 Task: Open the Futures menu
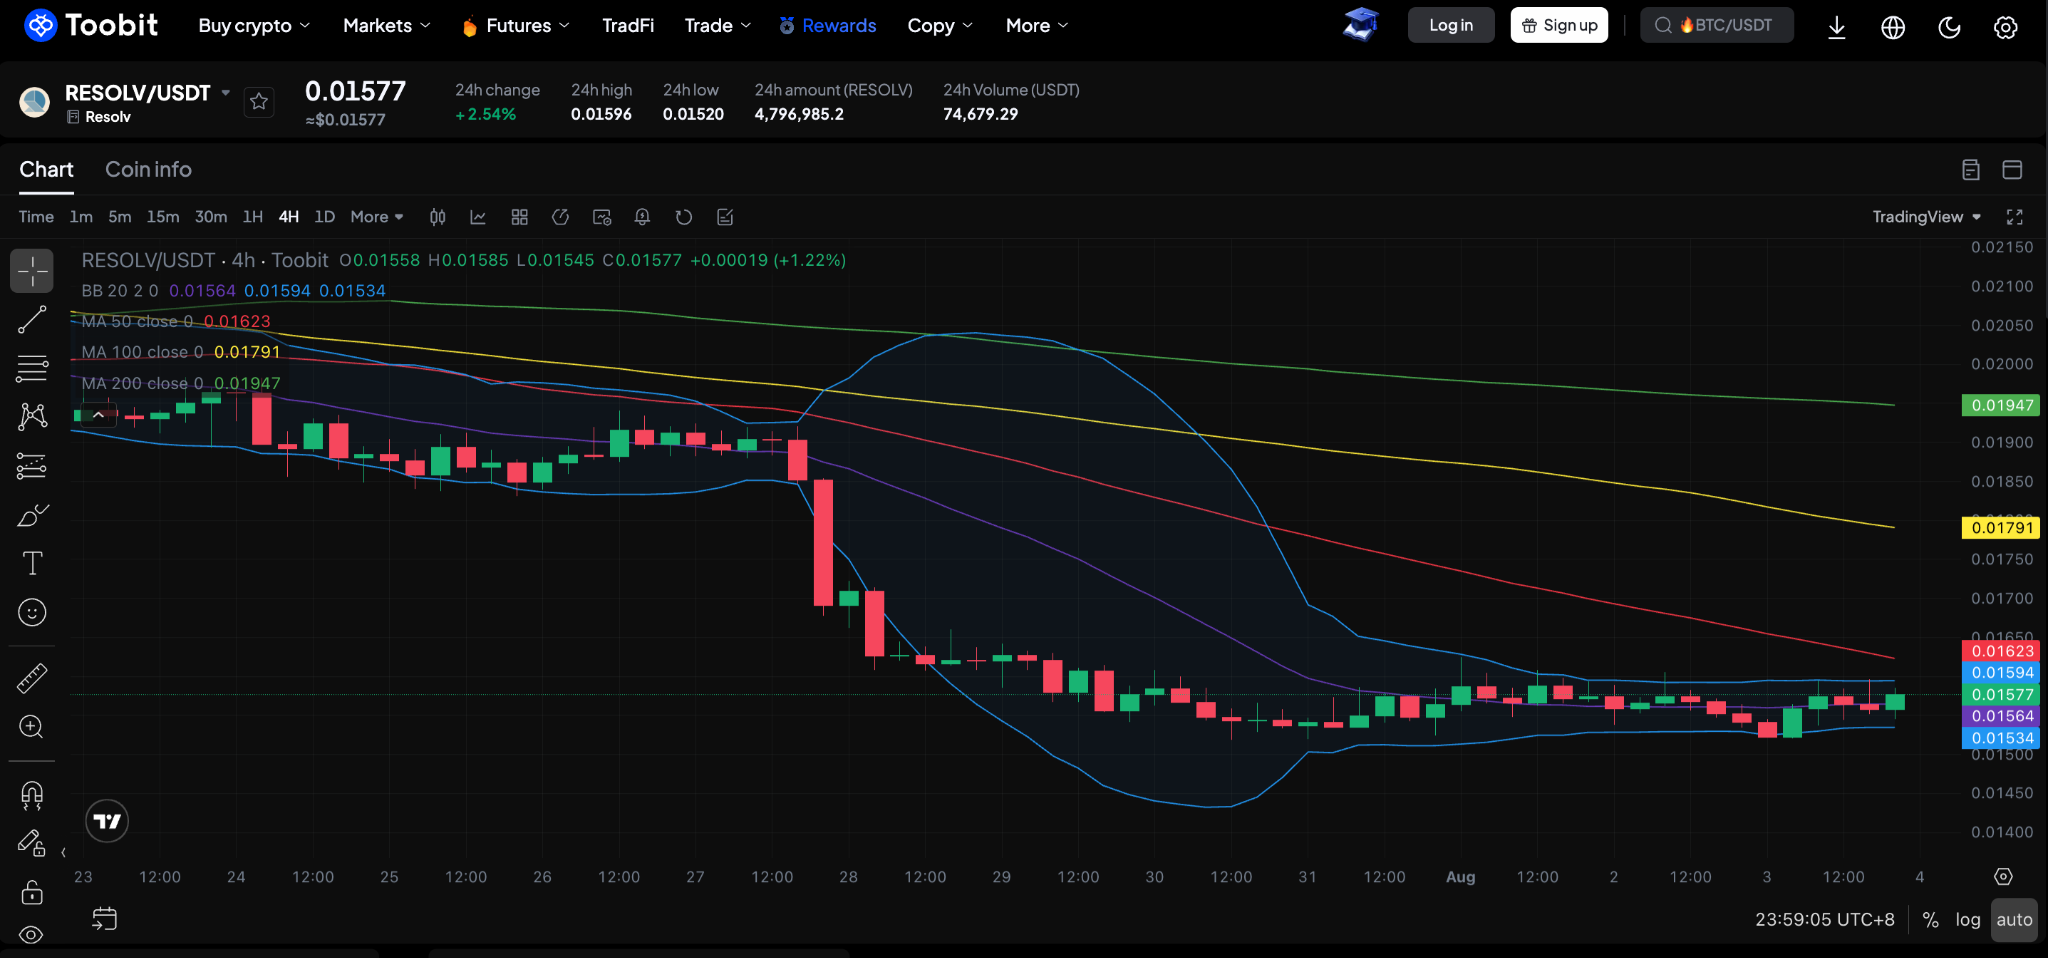517,26
